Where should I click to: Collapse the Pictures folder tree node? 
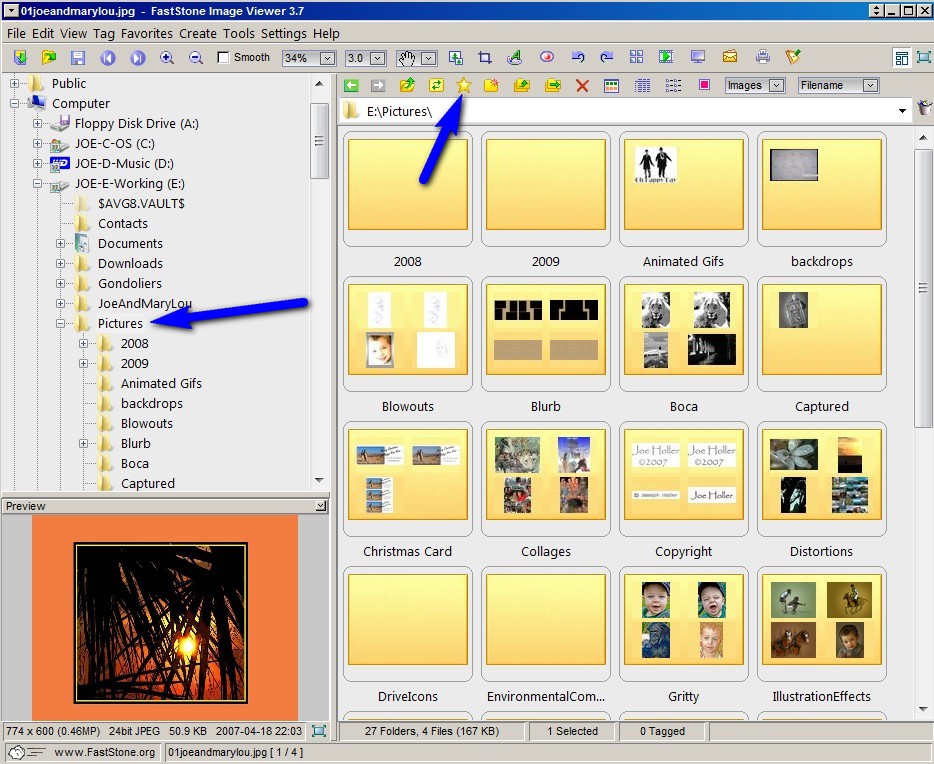click(x=61, y=323)
